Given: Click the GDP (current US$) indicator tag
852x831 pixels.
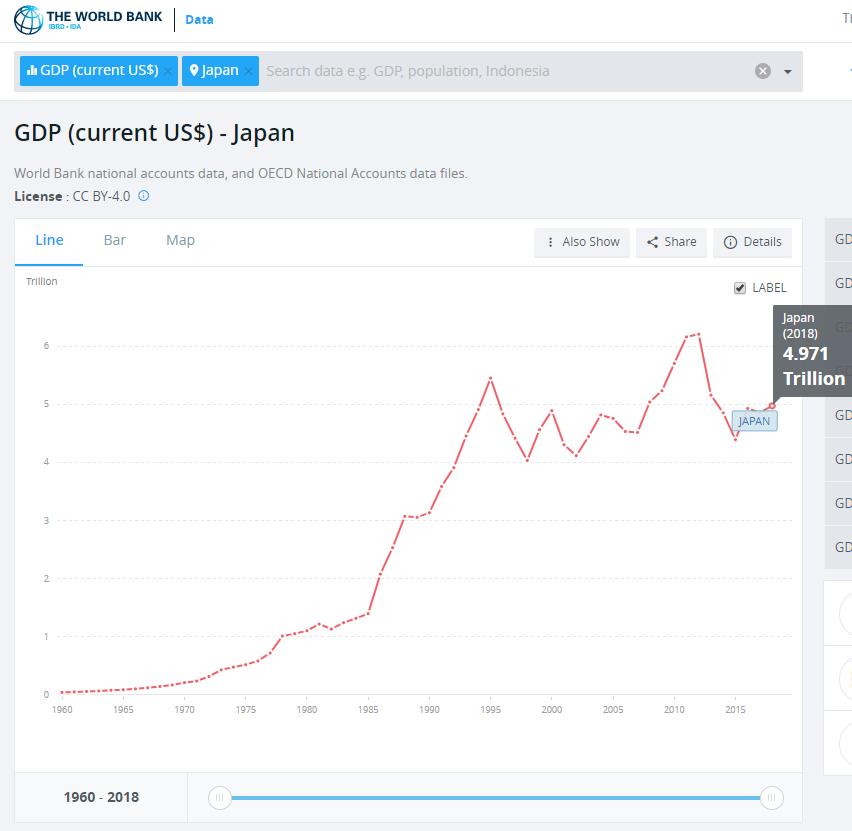Looking at the screenshot, I should [93, 71].
